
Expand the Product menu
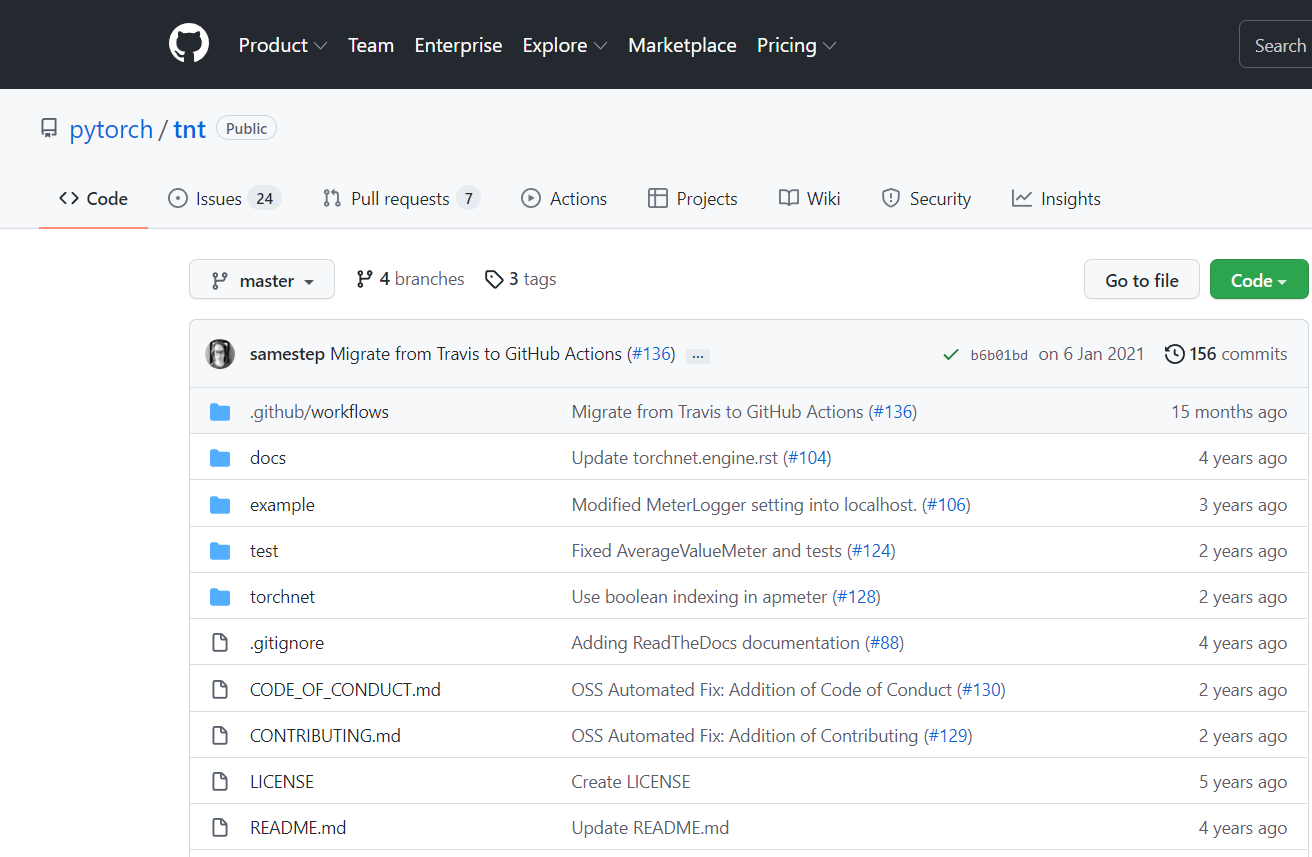(283, 46)
